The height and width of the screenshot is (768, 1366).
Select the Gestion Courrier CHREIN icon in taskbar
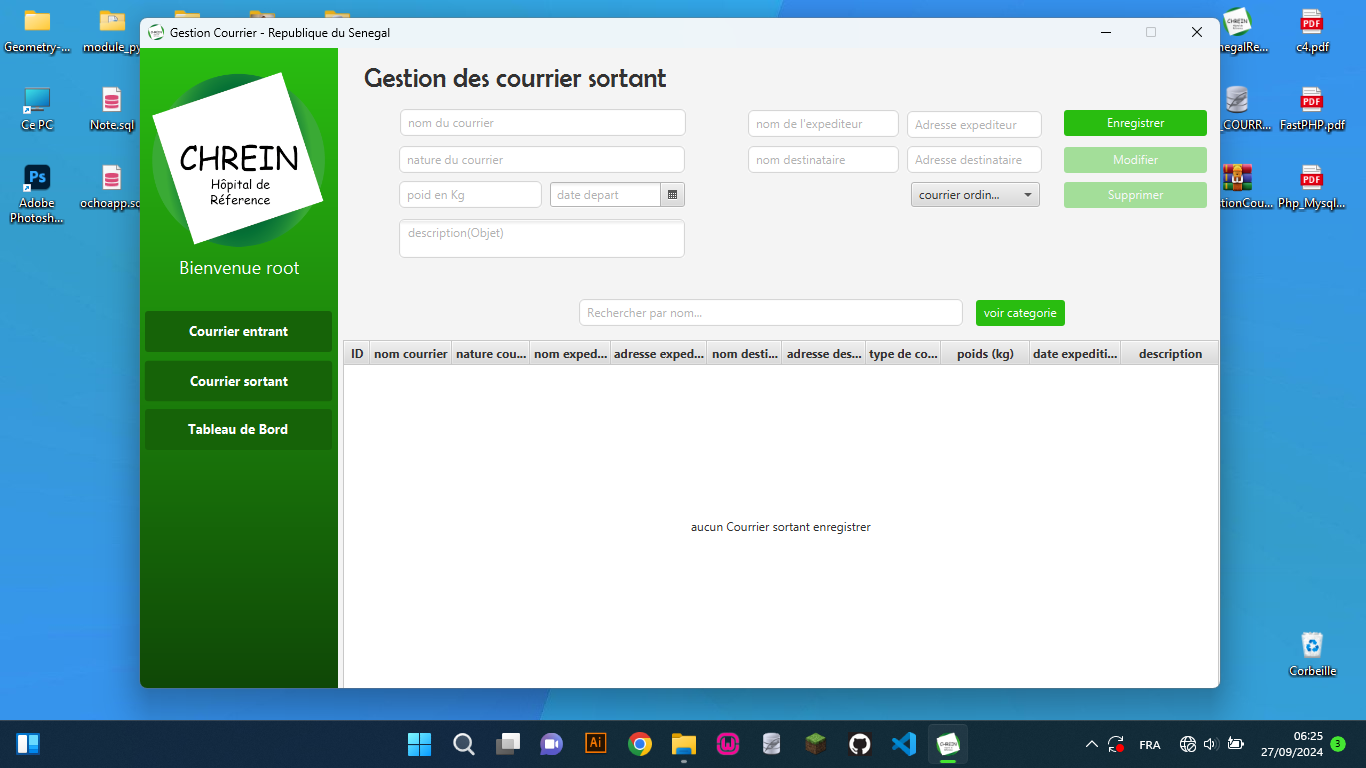pos(946,744)
